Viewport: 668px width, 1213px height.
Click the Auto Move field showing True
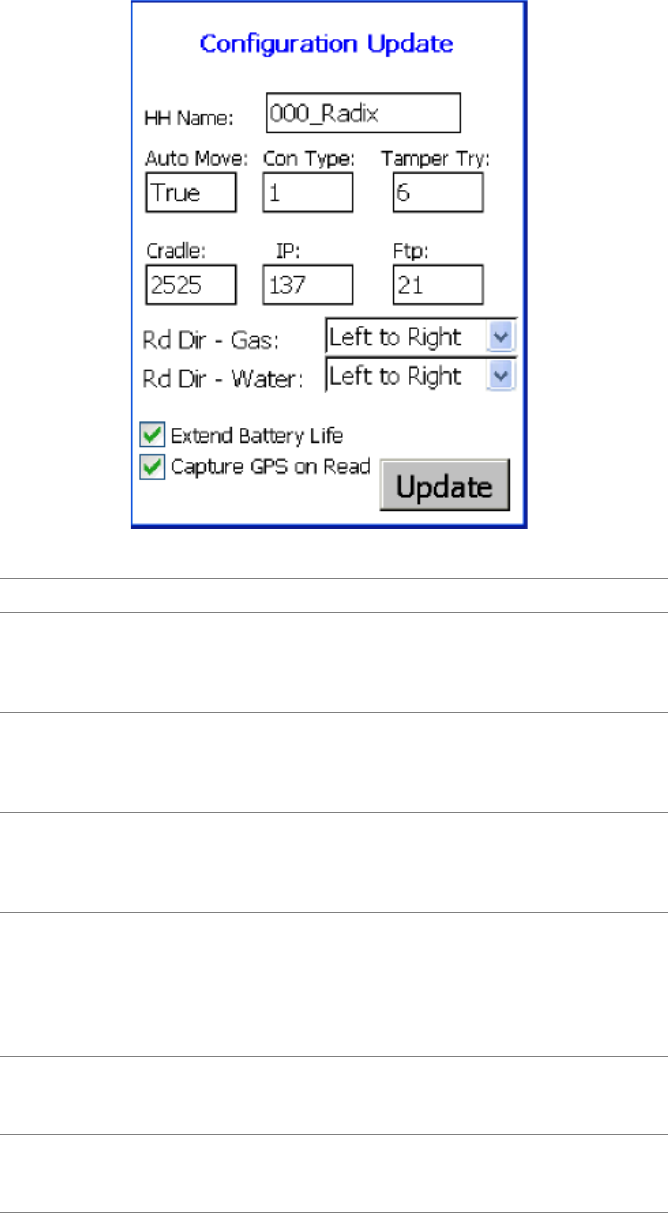click(191, 192)
